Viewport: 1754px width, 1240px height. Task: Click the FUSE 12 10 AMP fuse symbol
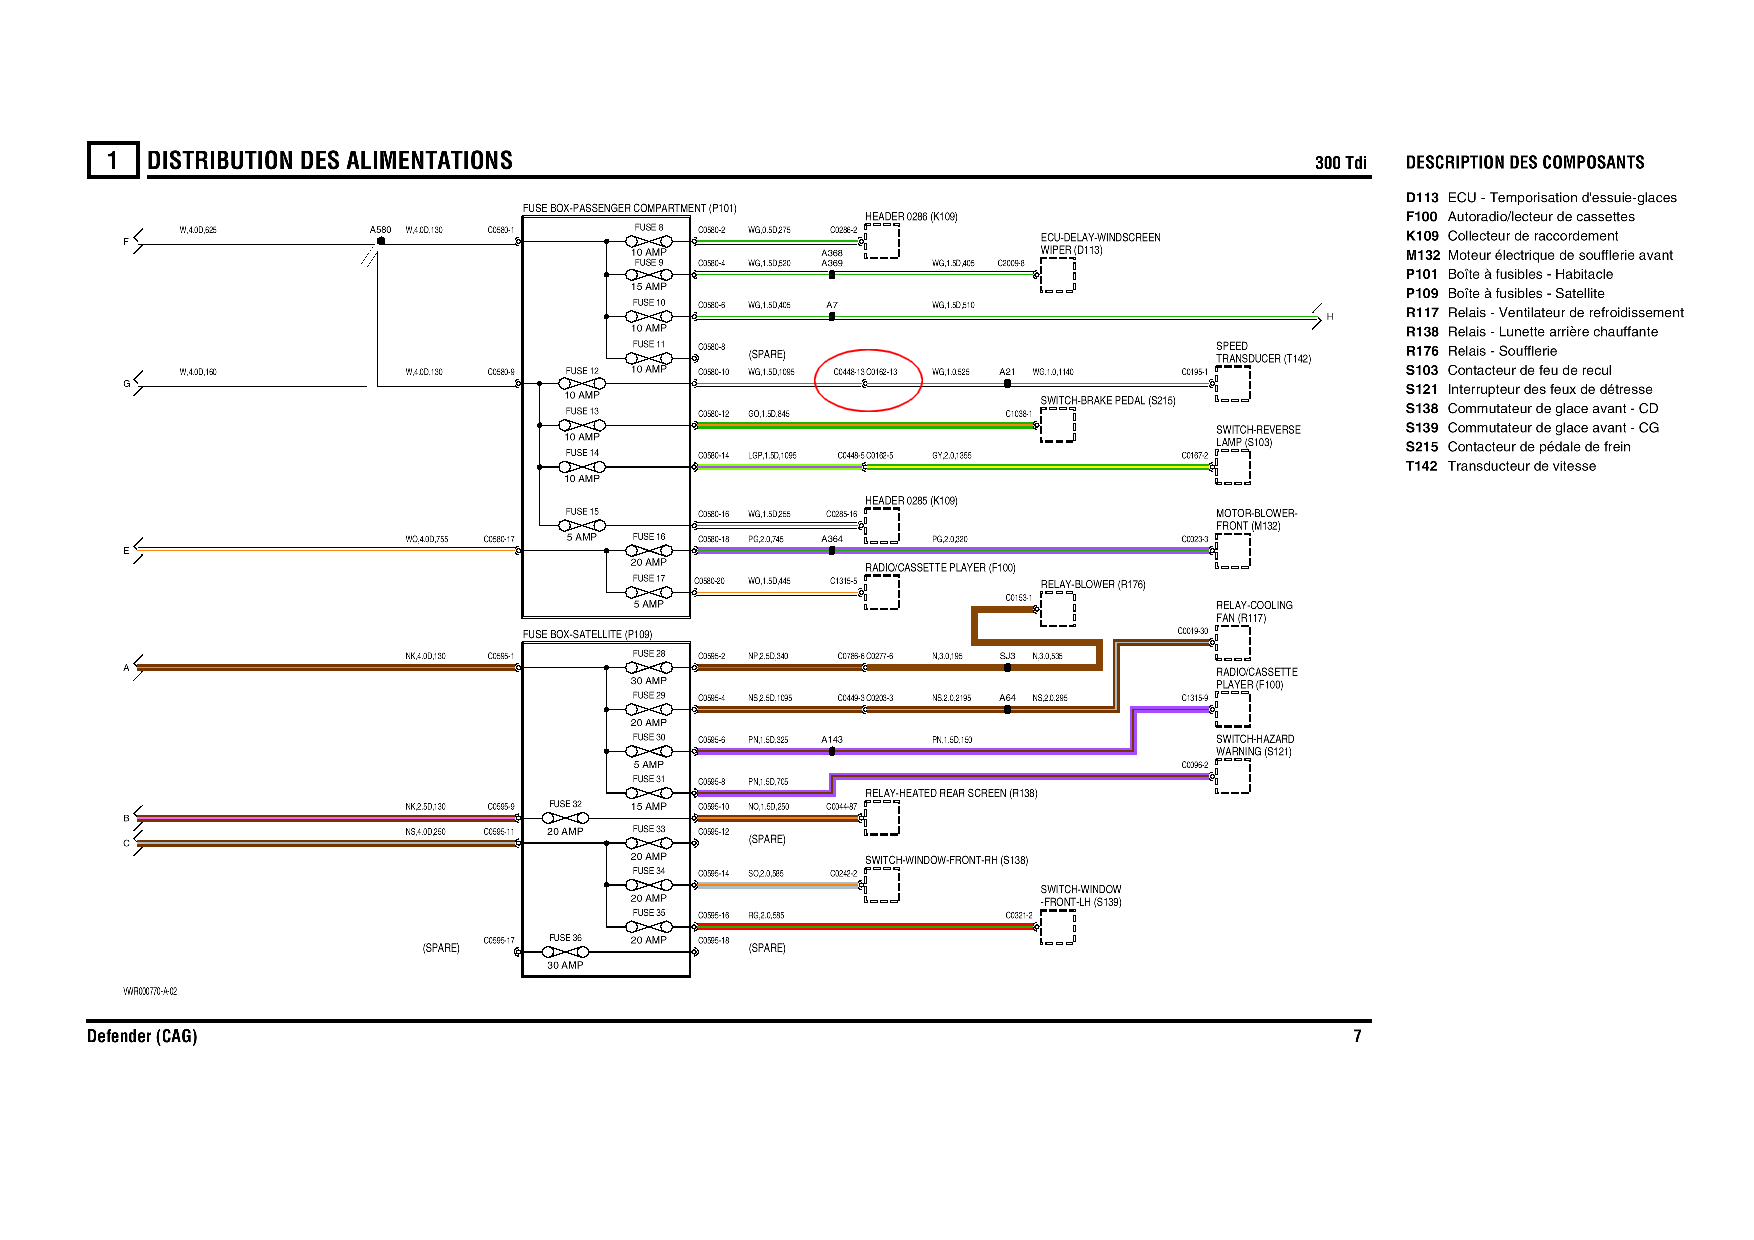coord(581,383)
